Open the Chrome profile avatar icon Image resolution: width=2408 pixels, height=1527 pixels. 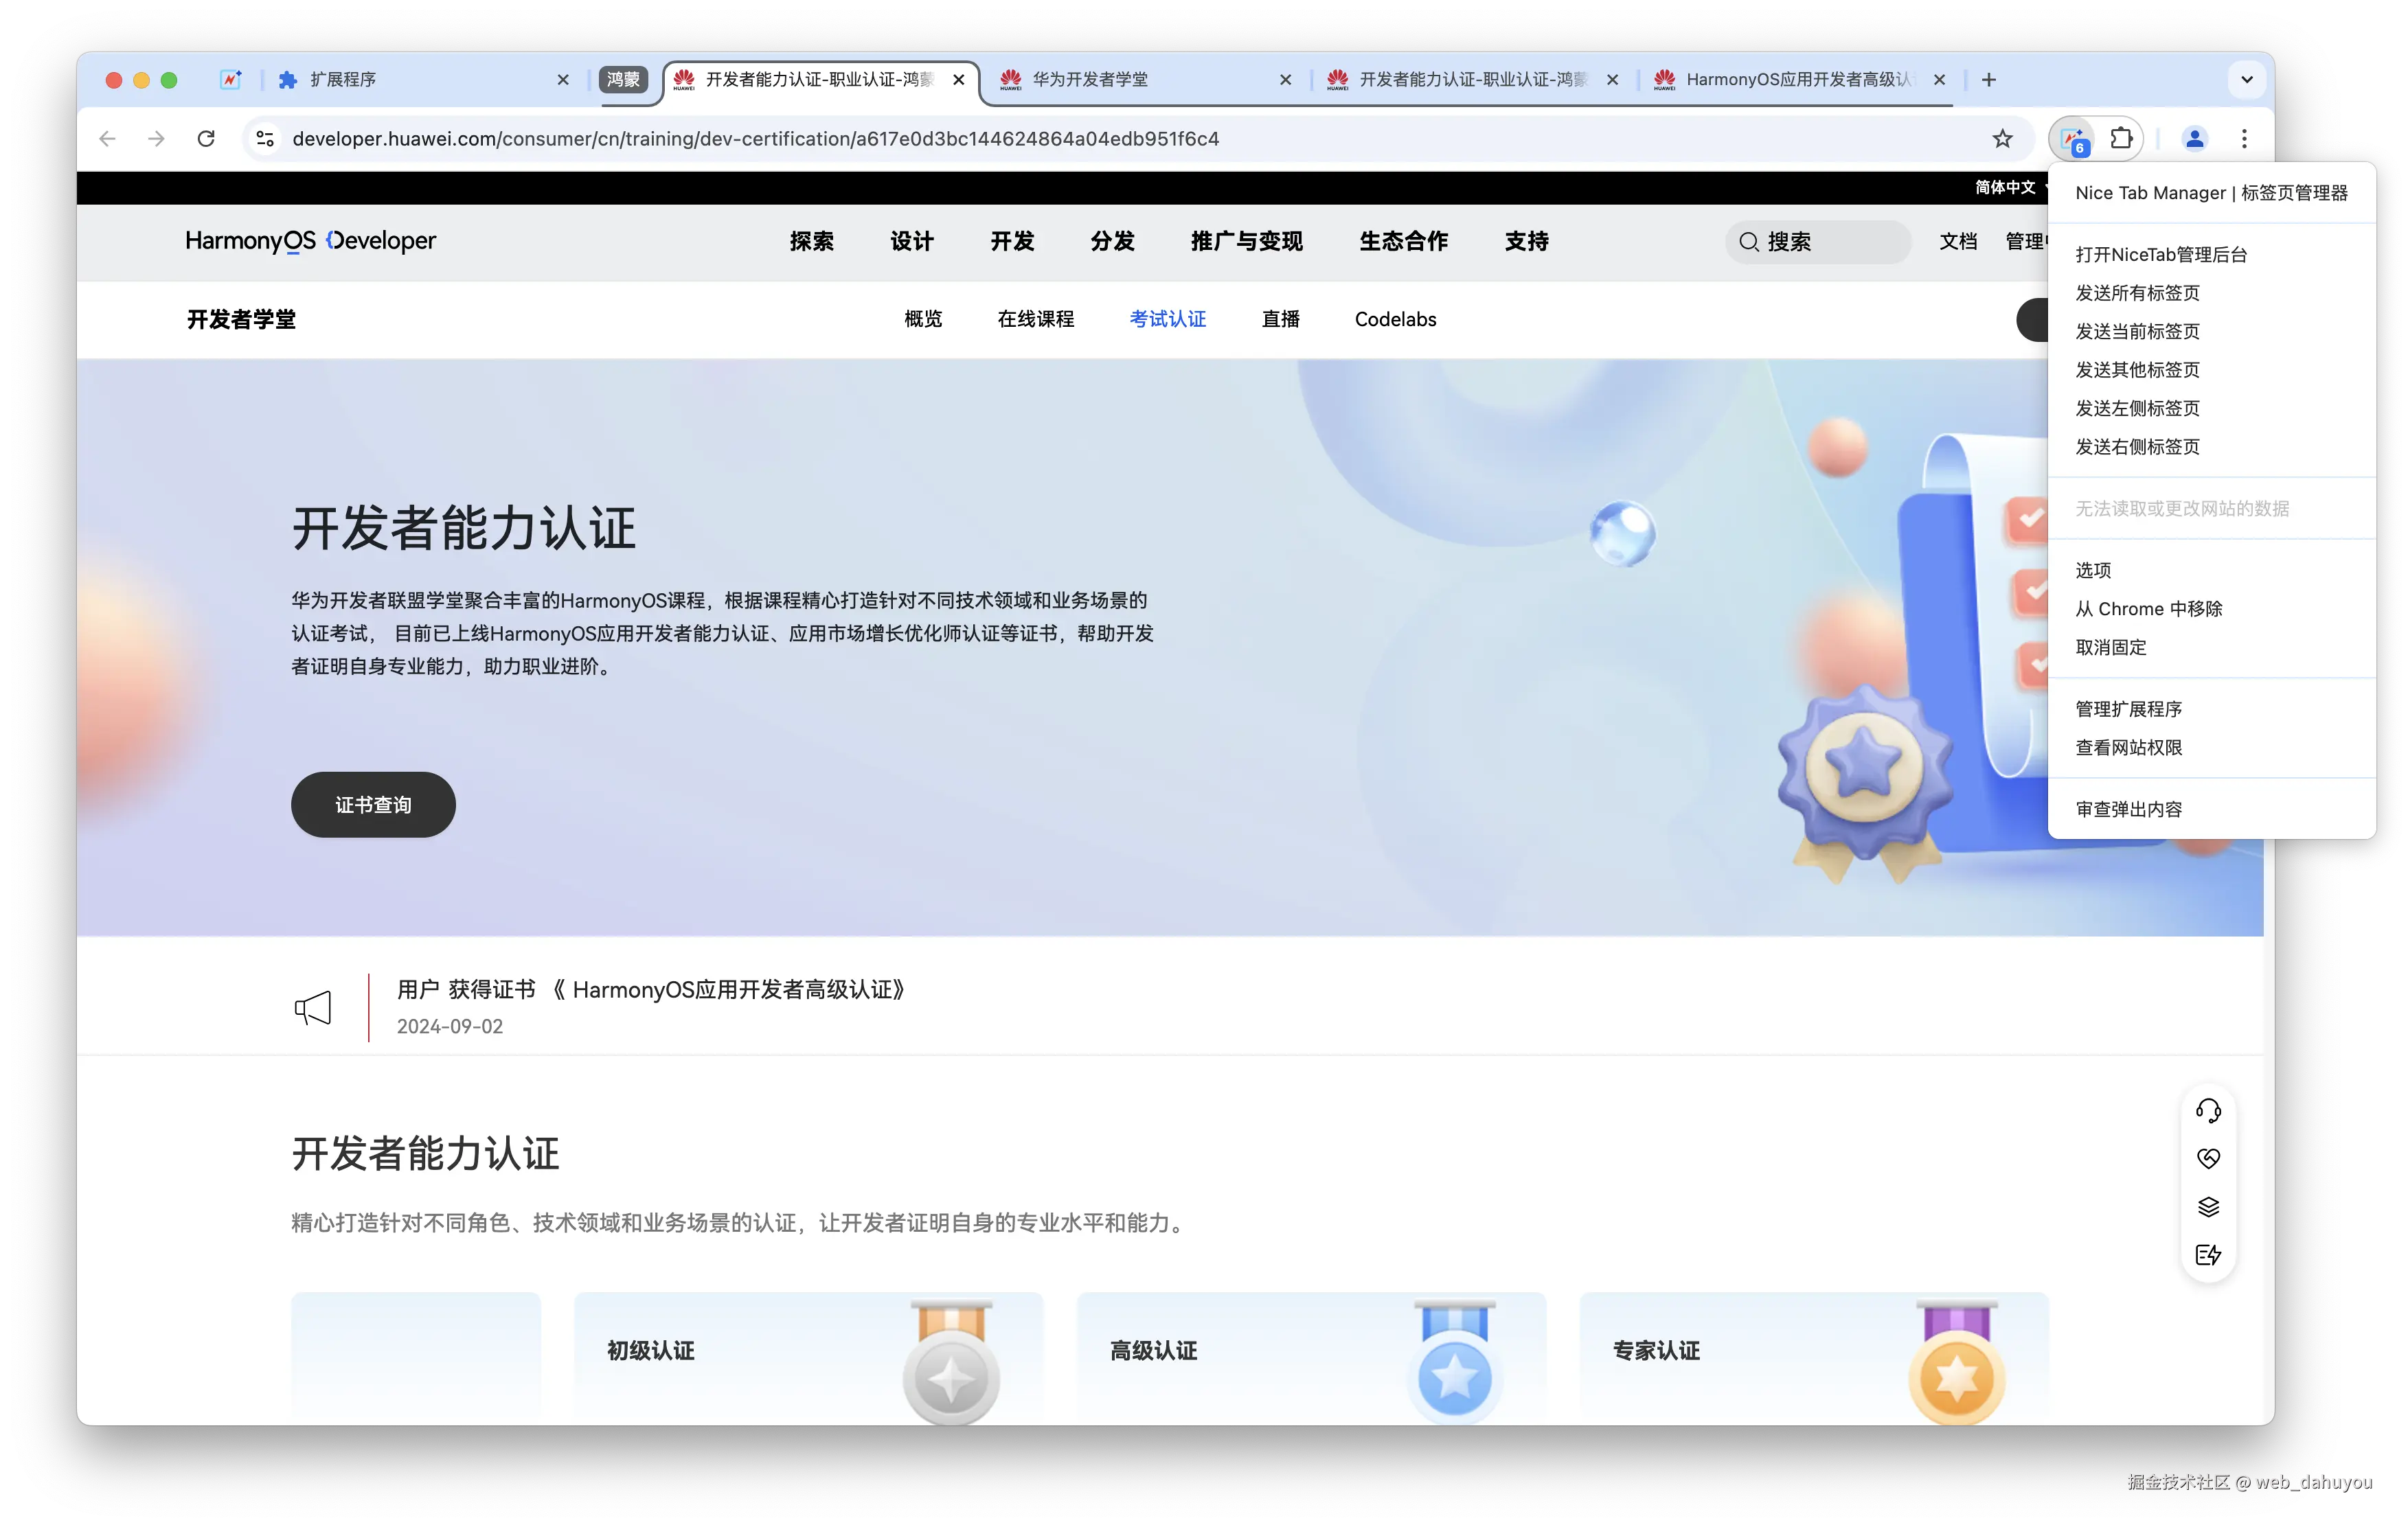(2194, 139)
